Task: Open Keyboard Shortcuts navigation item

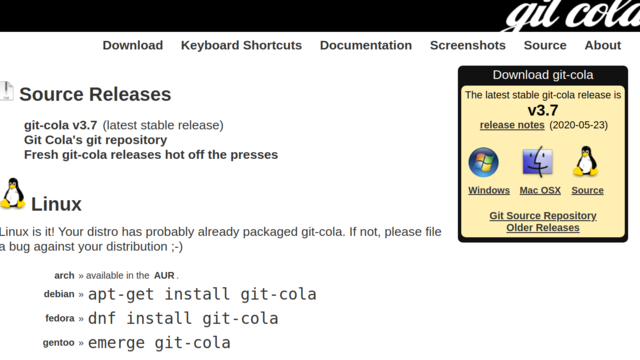Action: (241, 45)
